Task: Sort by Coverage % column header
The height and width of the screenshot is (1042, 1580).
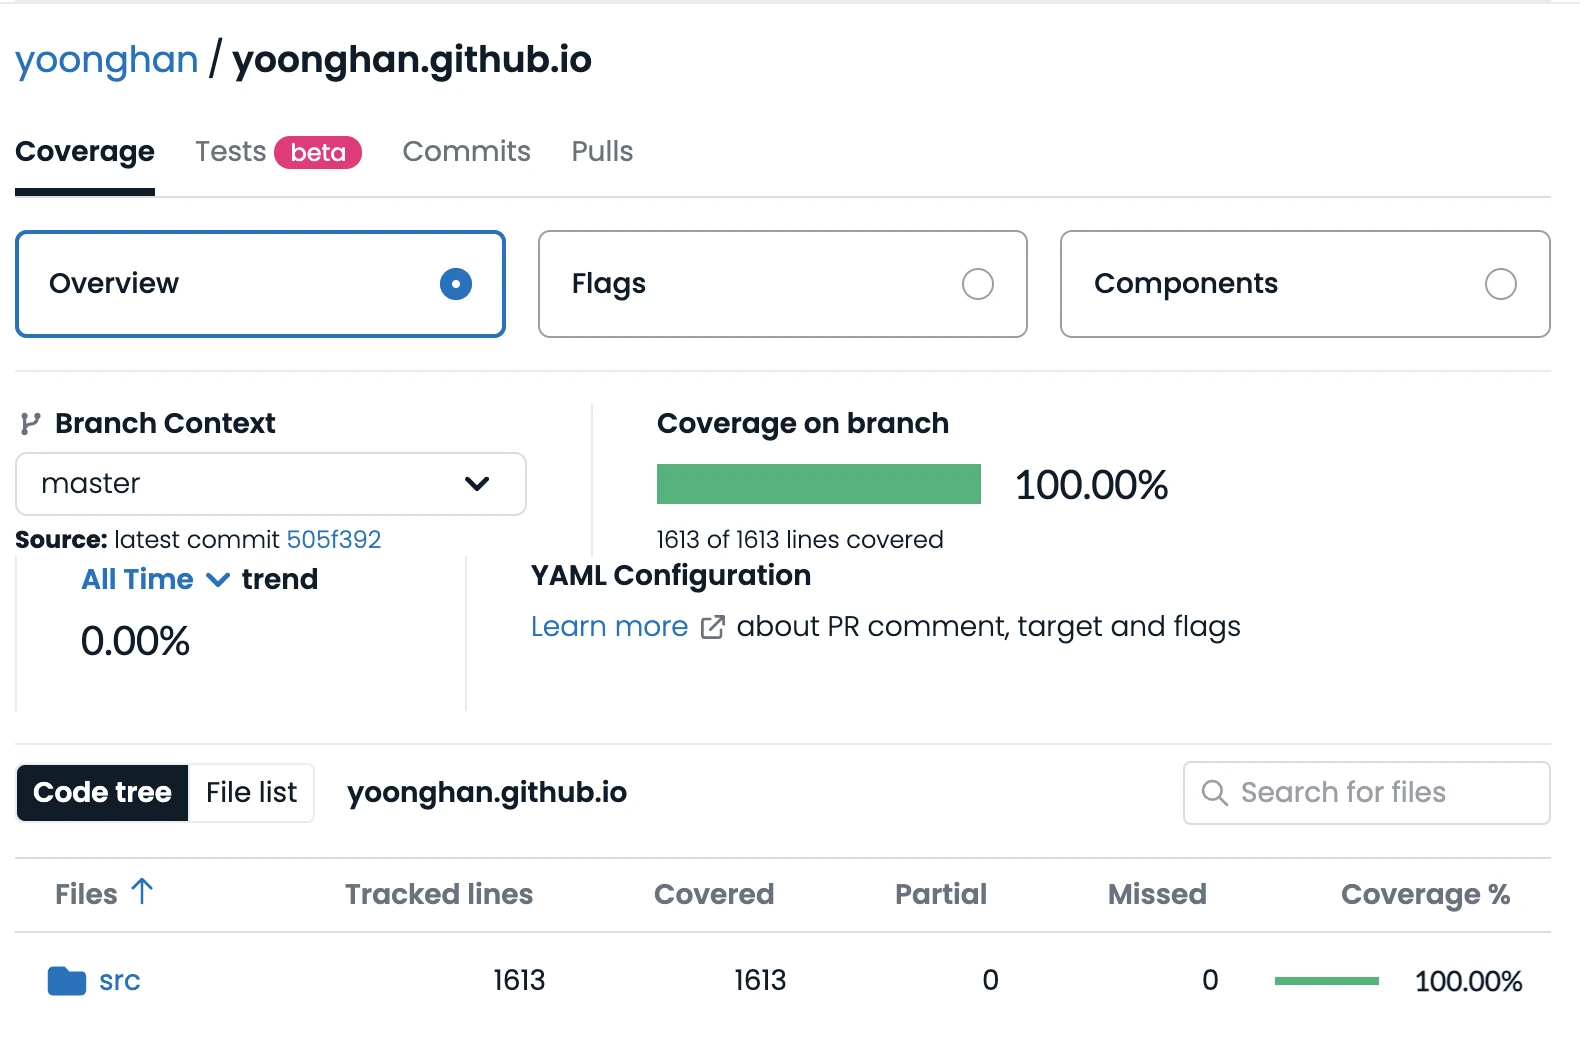Action: click(1424, 895)
